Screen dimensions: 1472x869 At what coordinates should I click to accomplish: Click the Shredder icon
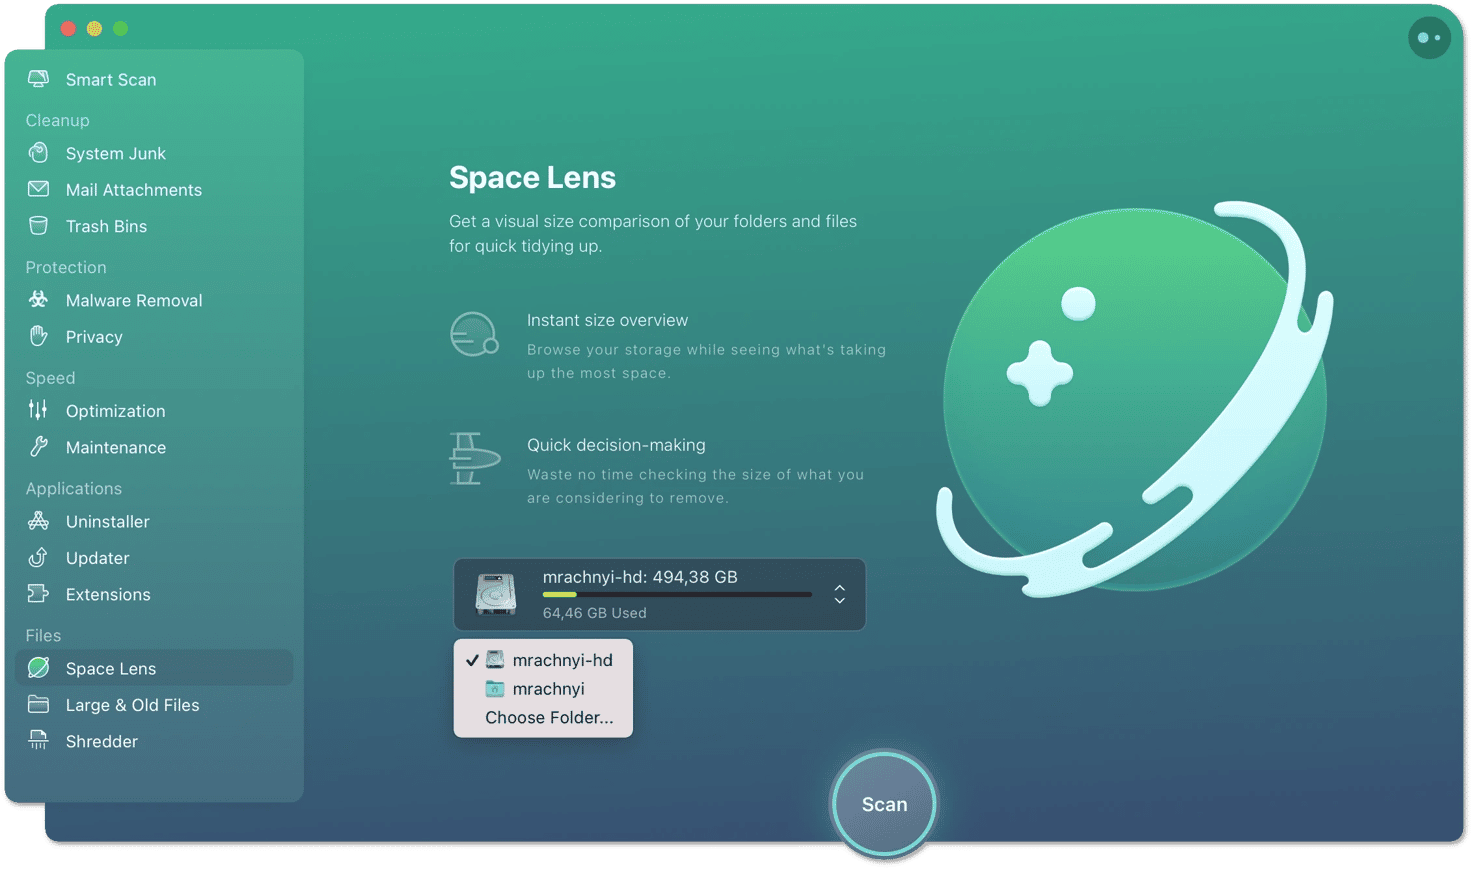click(x=38, y=741)
